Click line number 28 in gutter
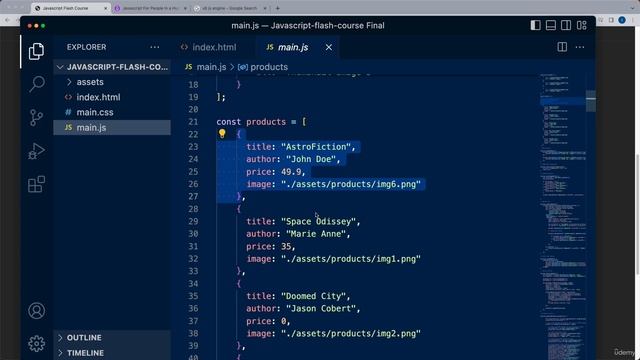 [x=193, y=209]
